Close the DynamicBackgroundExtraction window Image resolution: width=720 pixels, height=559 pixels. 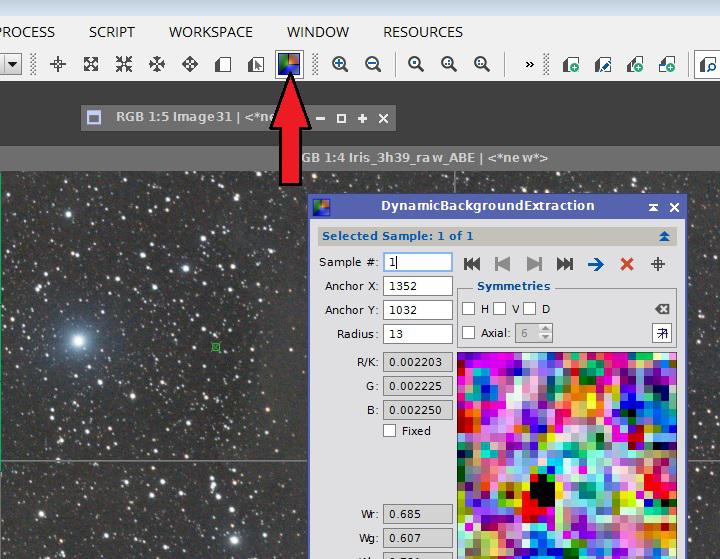pos(674,208)
